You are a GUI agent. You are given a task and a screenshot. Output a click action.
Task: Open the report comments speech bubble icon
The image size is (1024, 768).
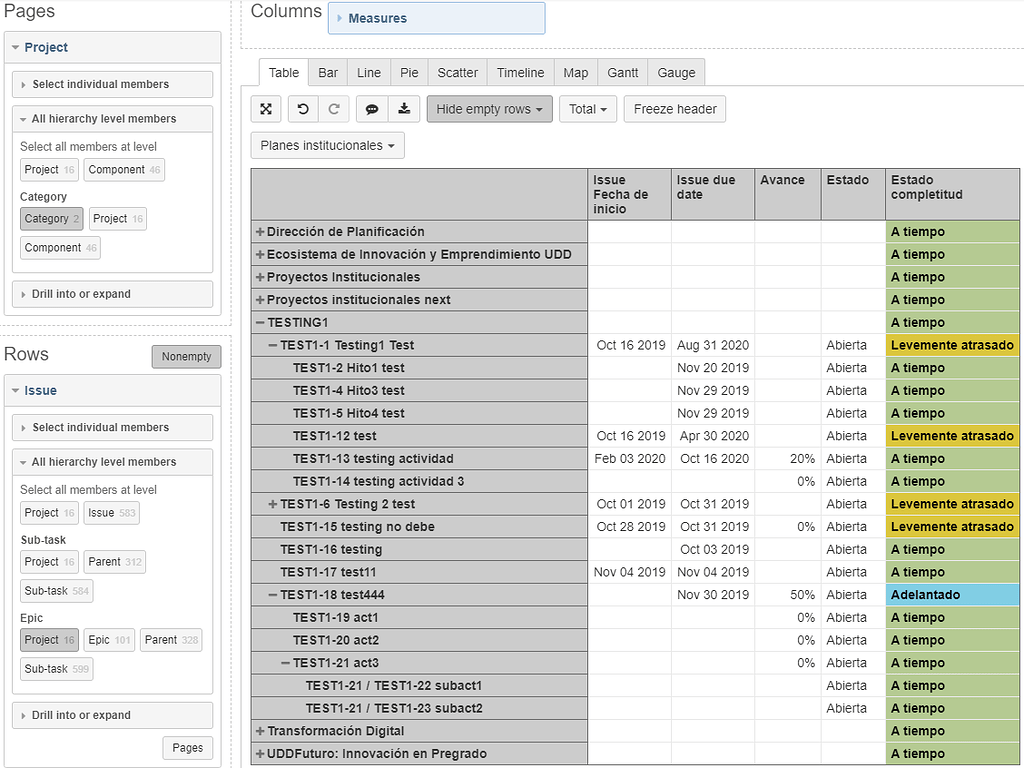(372, 108)
